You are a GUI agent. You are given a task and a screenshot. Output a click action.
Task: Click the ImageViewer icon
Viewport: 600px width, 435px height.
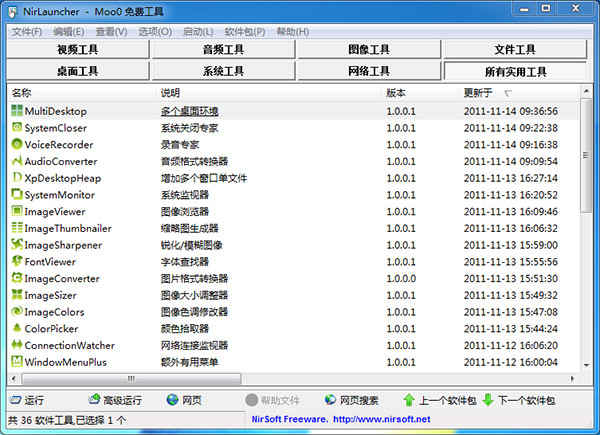[17, 211]
